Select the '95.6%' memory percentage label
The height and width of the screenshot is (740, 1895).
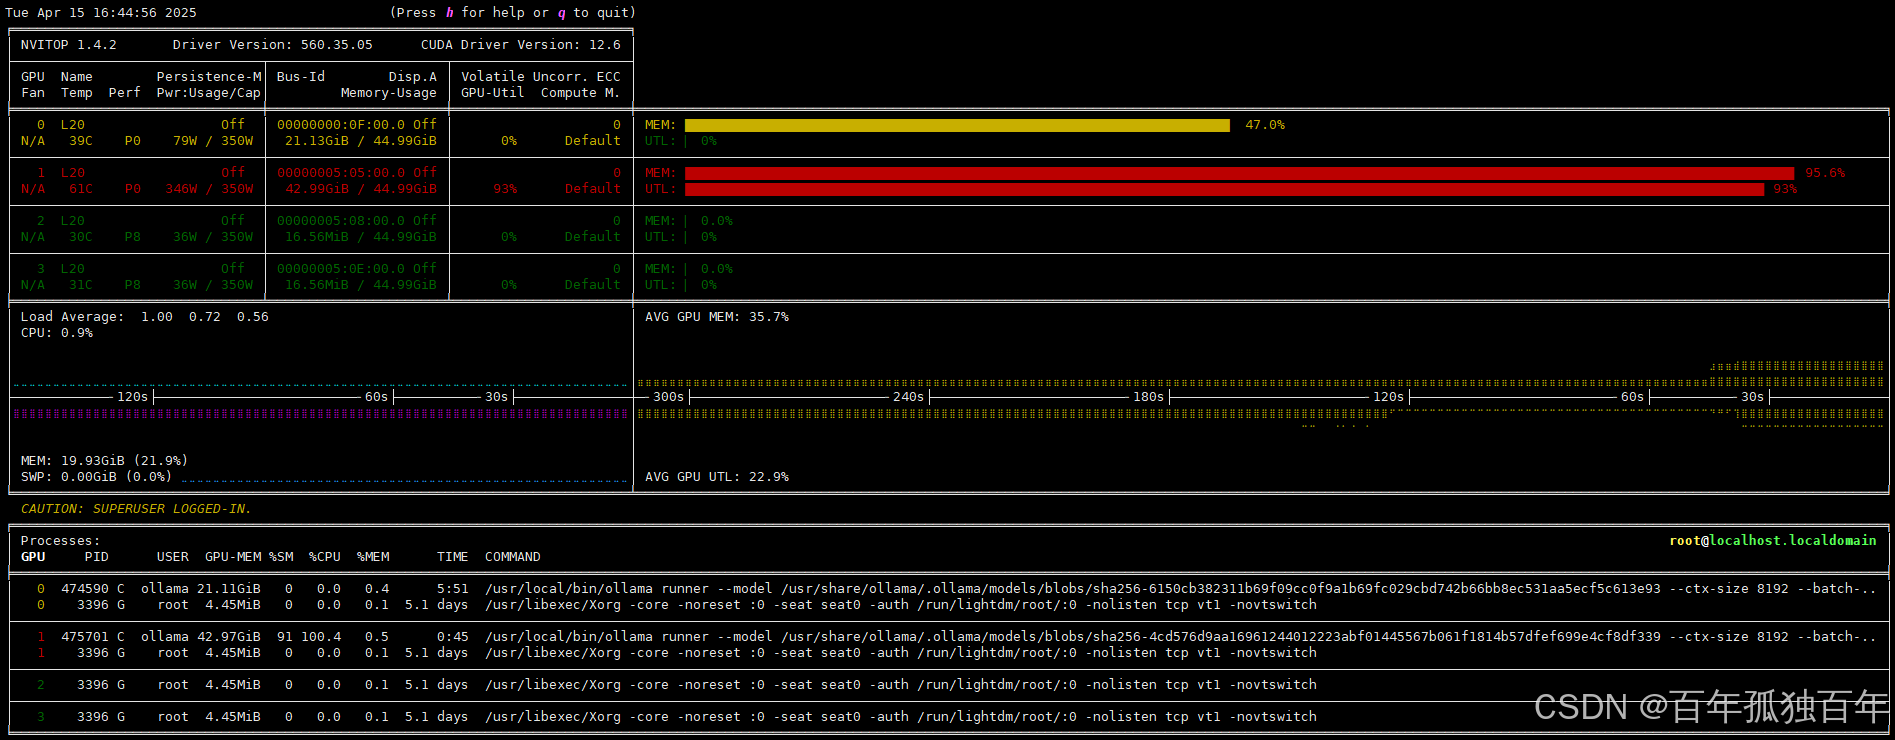[1825, 173]
